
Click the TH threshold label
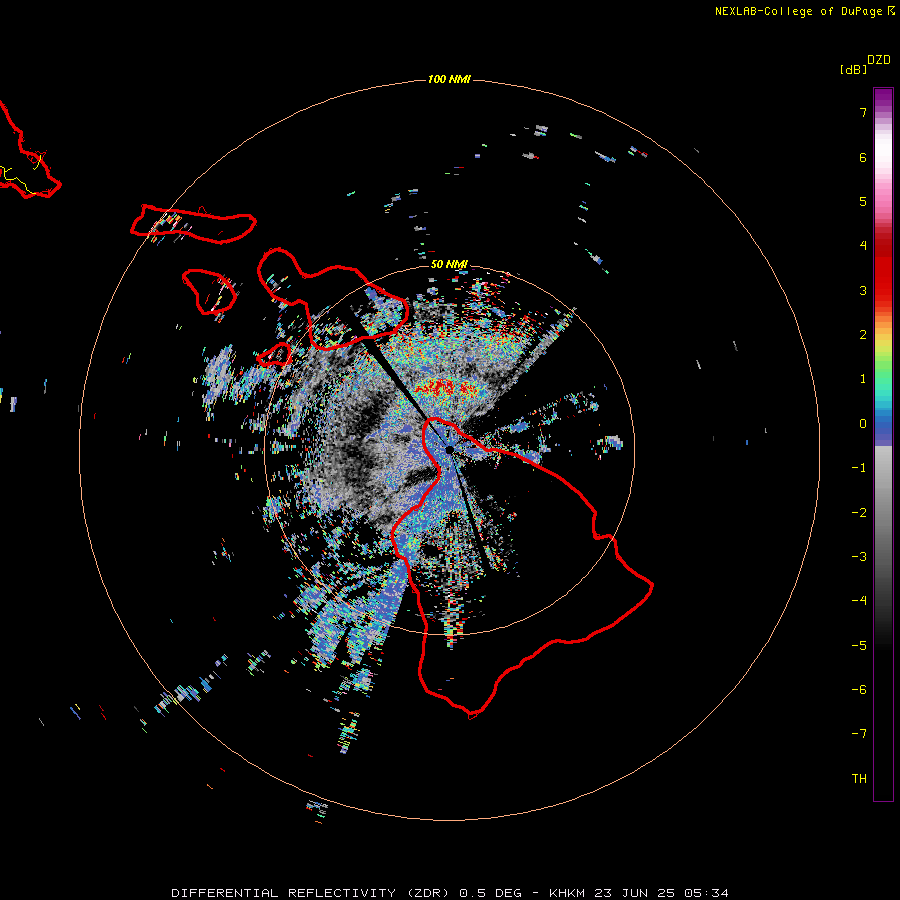(x=859, y=779)
